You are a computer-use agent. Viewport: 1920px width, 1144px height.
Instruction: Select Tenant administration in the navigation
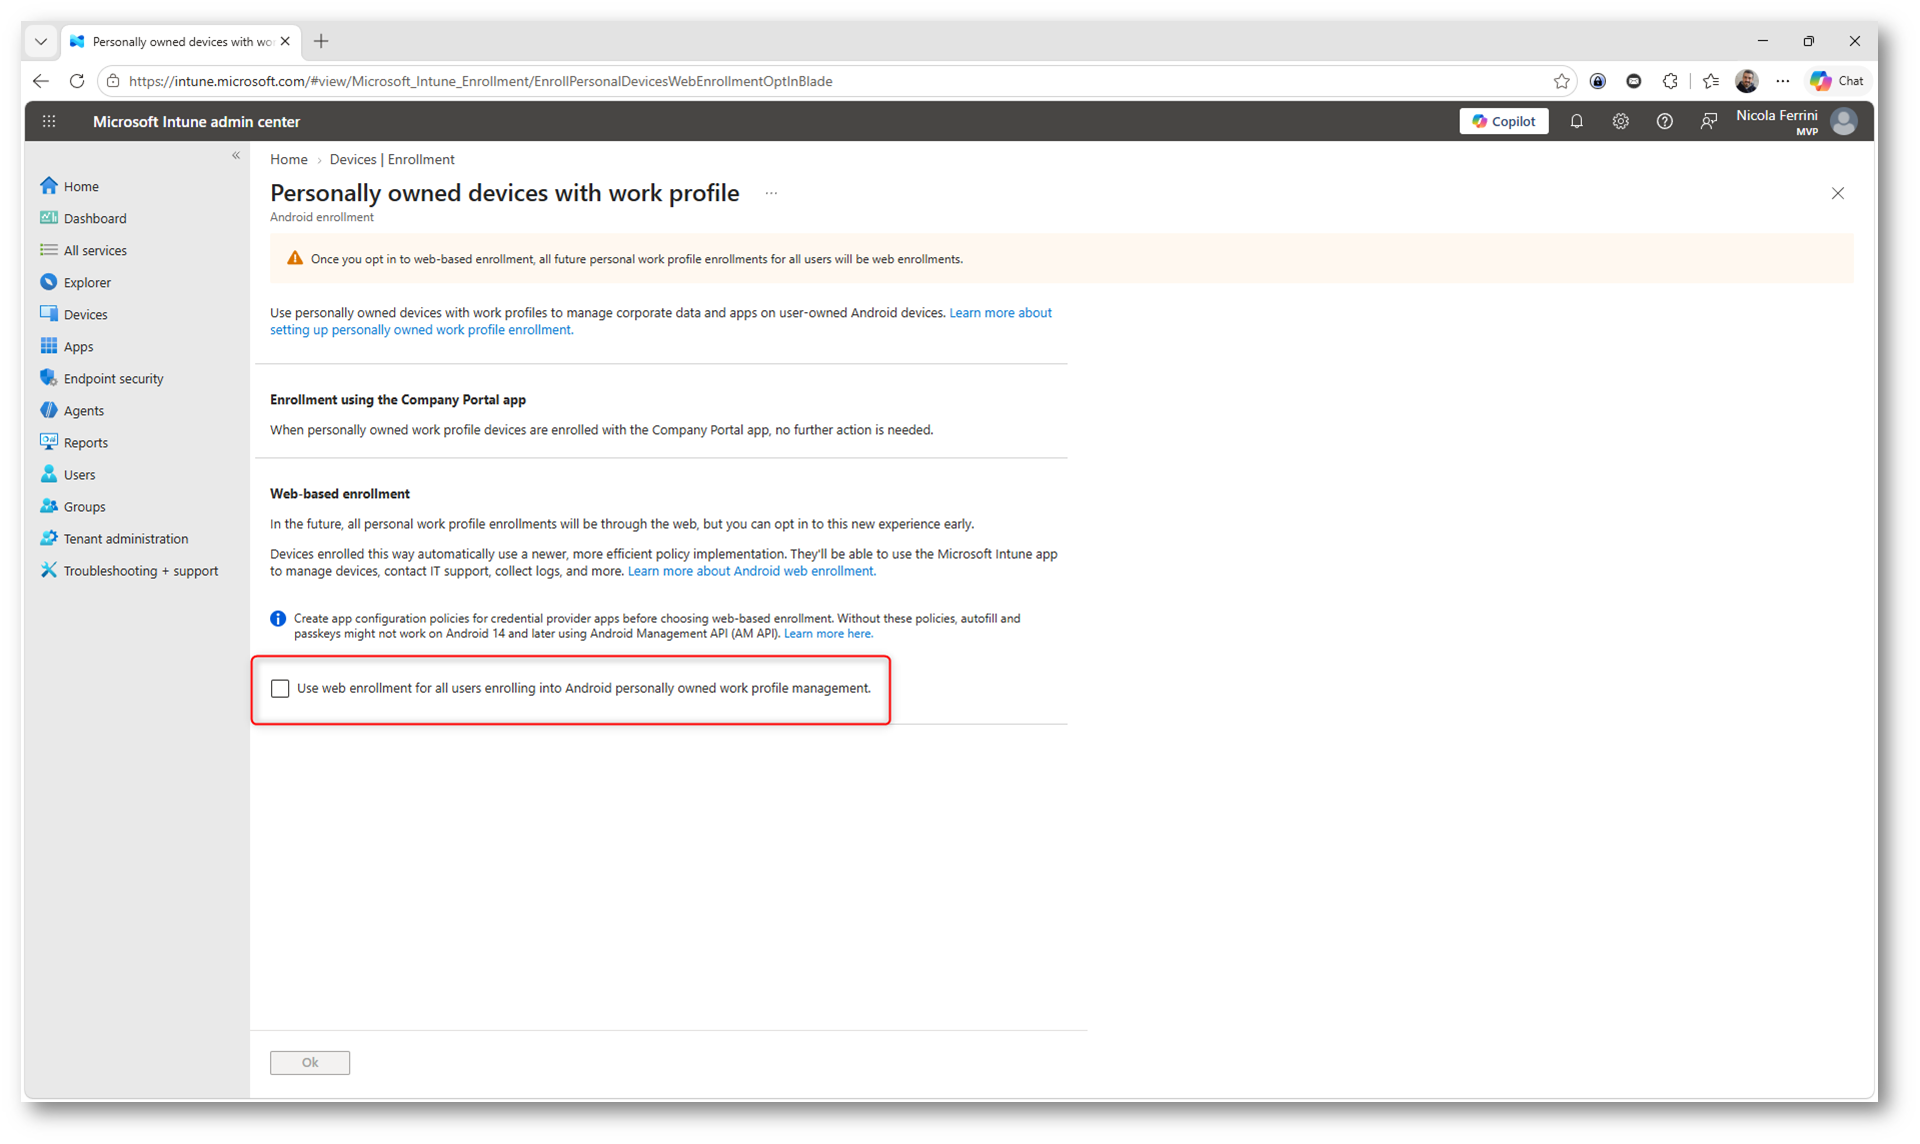pos(126,538)
